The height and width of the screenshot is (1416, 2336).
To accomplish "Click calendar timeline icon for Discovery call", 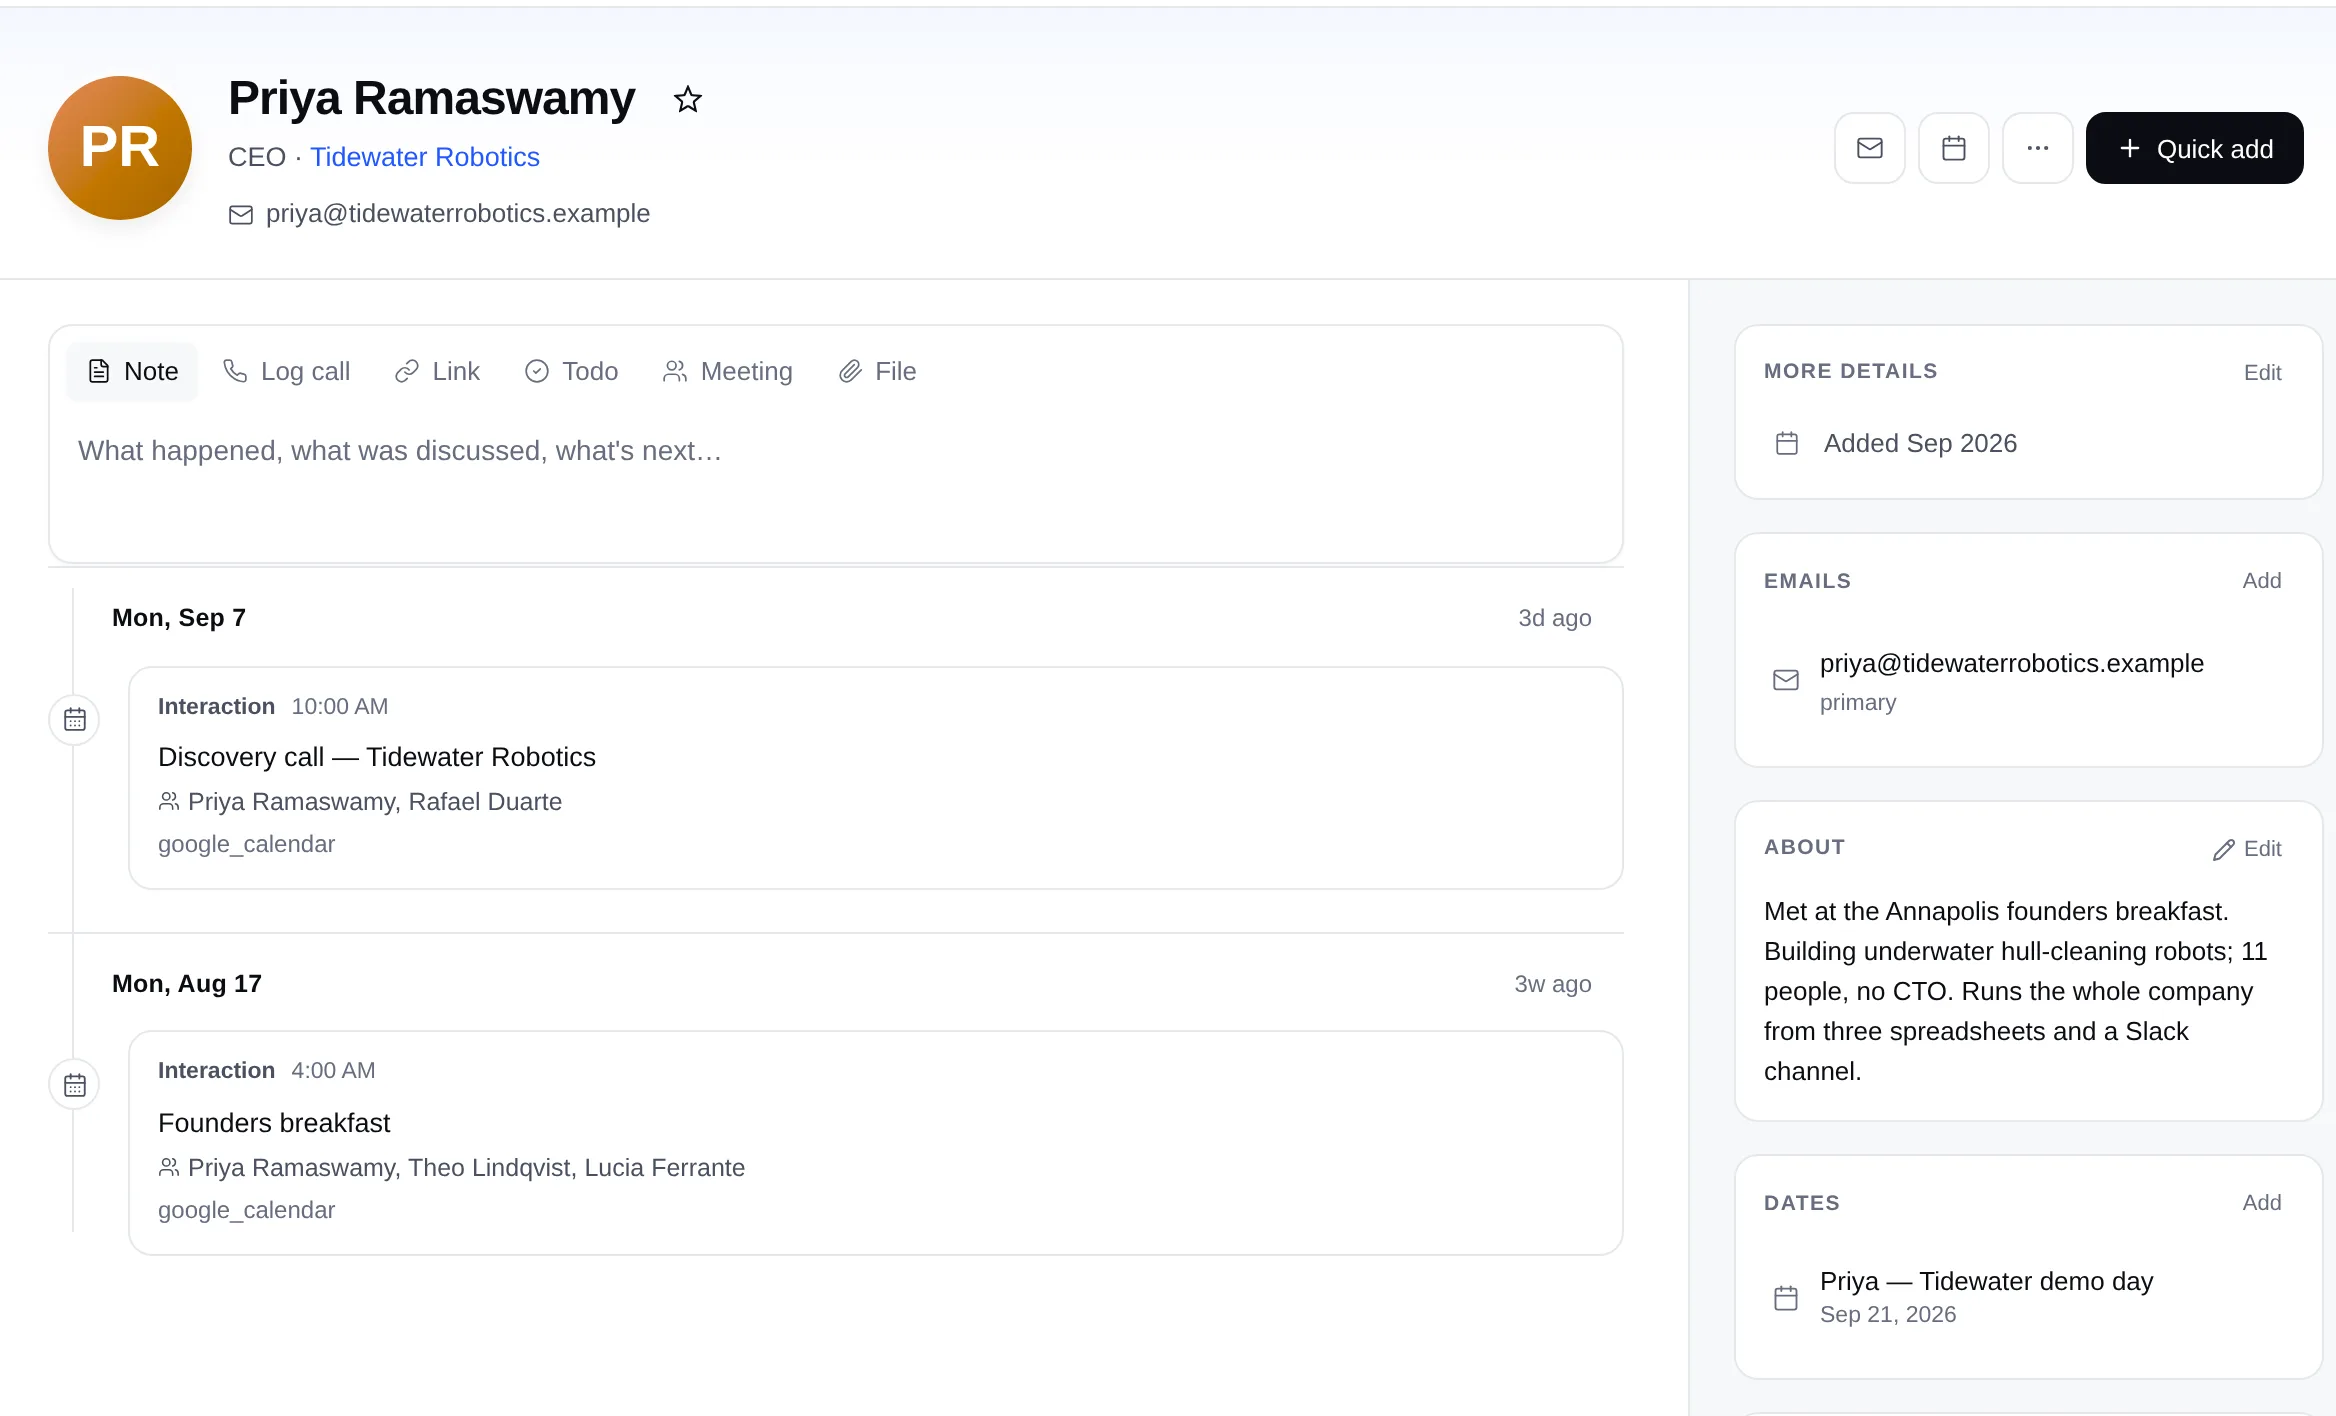I will coord(75,719).
